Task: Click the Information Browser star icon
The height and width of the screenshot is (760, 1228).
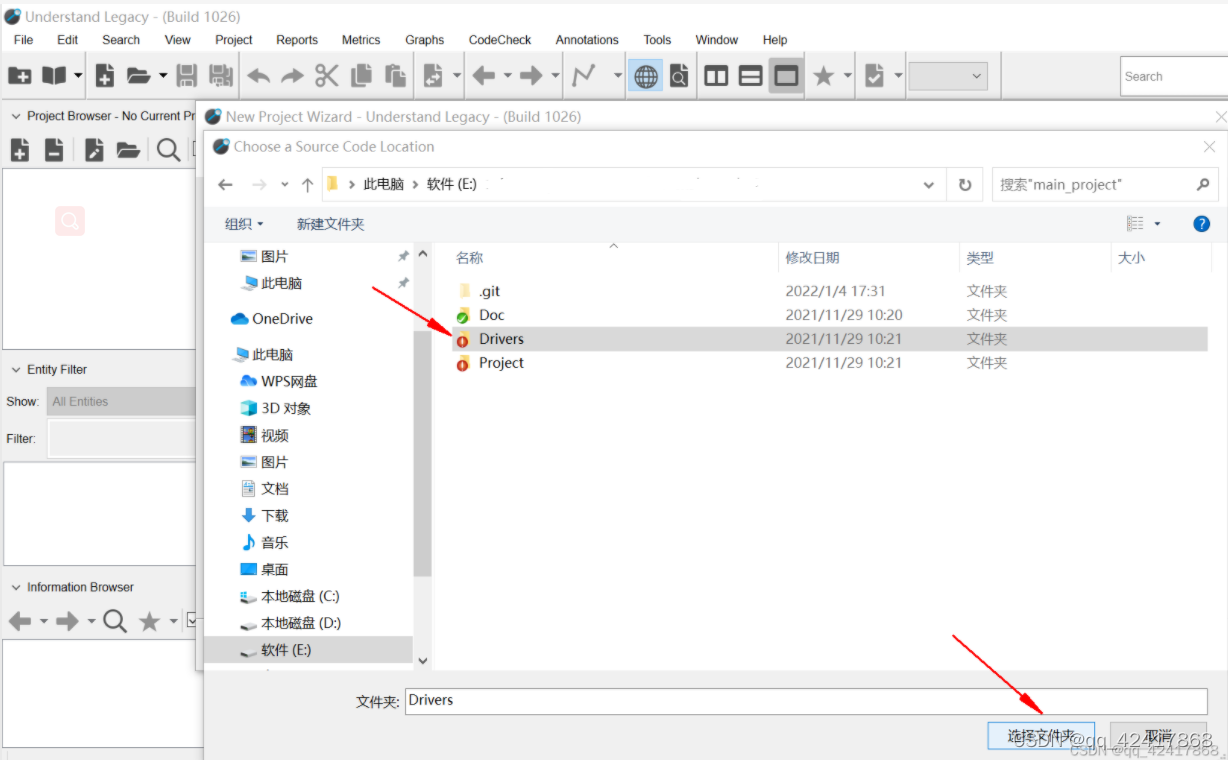Action: (149, 622)
